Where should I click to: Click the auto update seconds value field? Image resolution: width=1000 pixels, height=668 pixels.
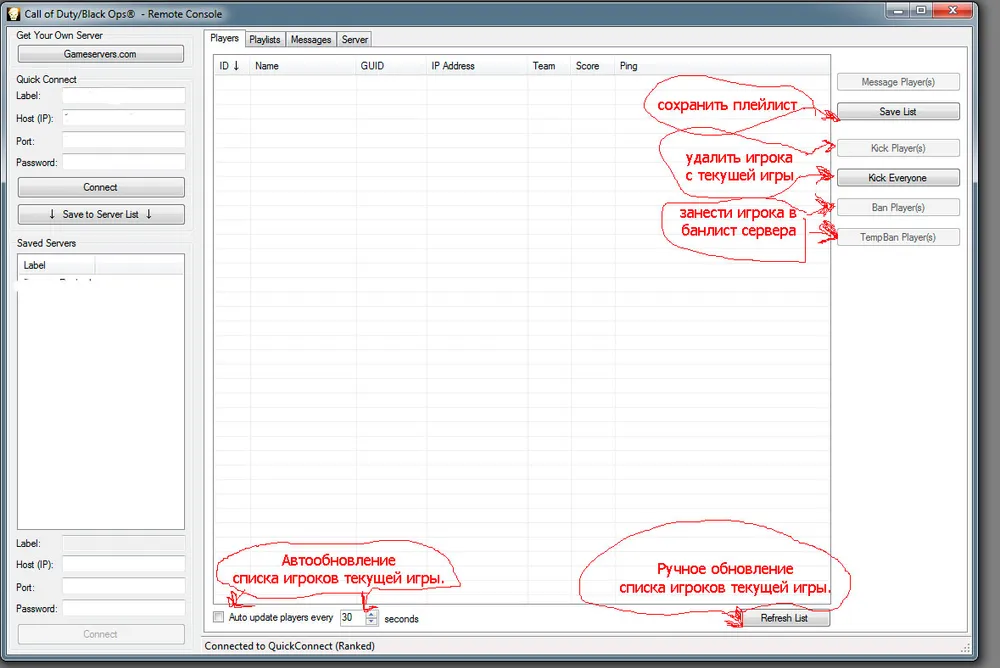click(353, 618)
